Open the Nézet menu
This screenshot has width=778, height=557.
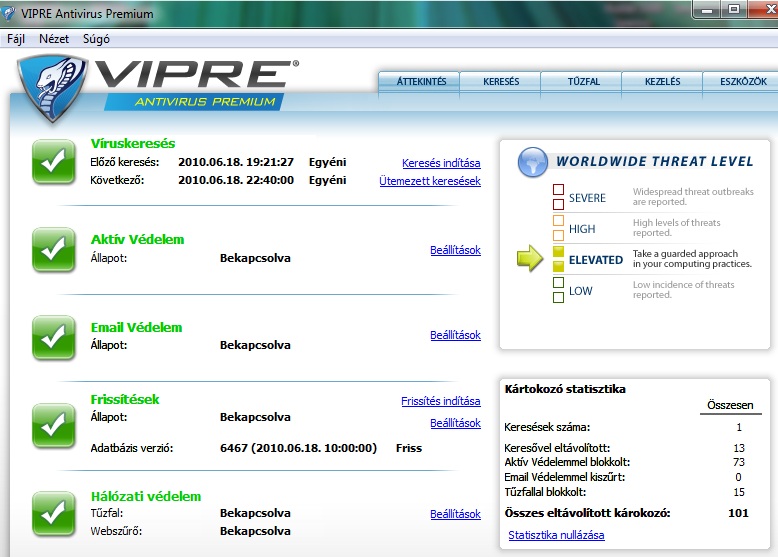(x=54, y=39)
